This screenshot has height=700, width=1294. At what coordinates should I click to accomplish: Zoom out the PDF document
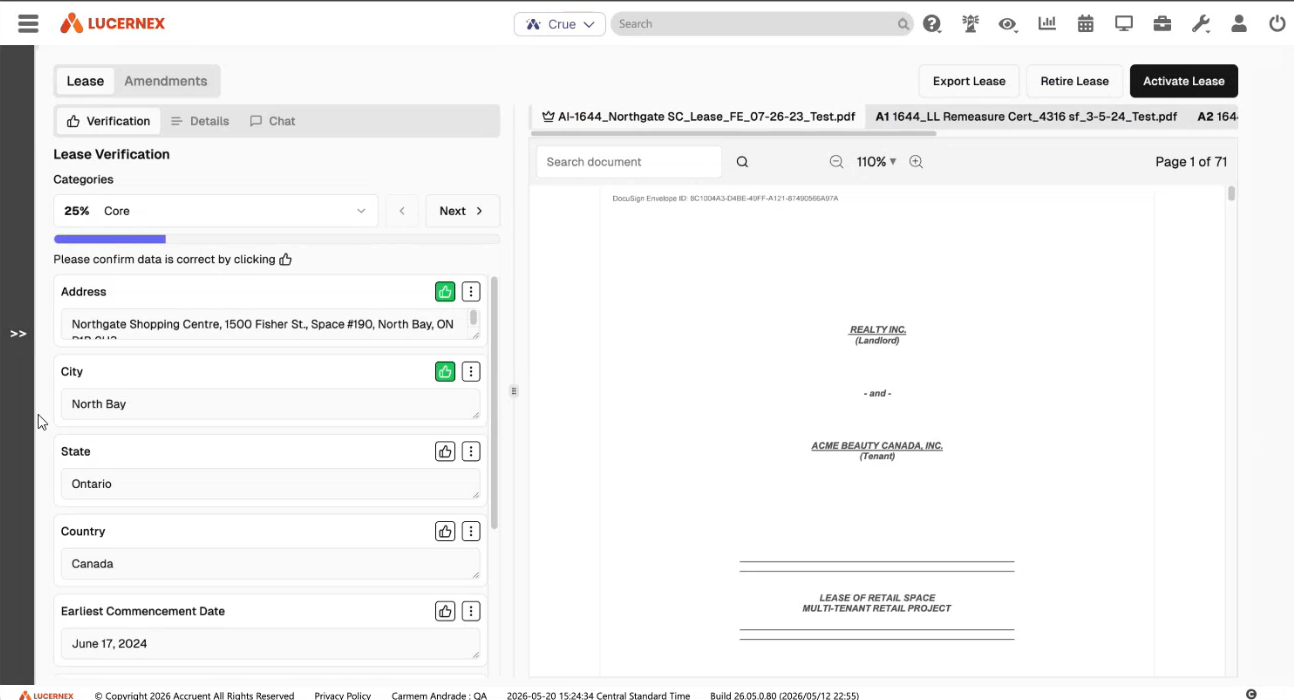pos(836,162)
